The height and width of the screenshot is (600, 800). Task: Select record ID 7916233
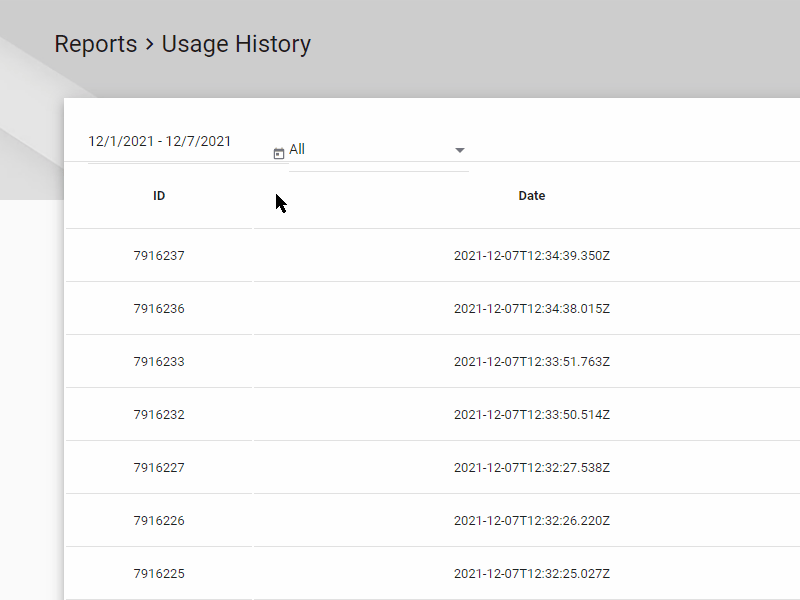coord(159,362)
